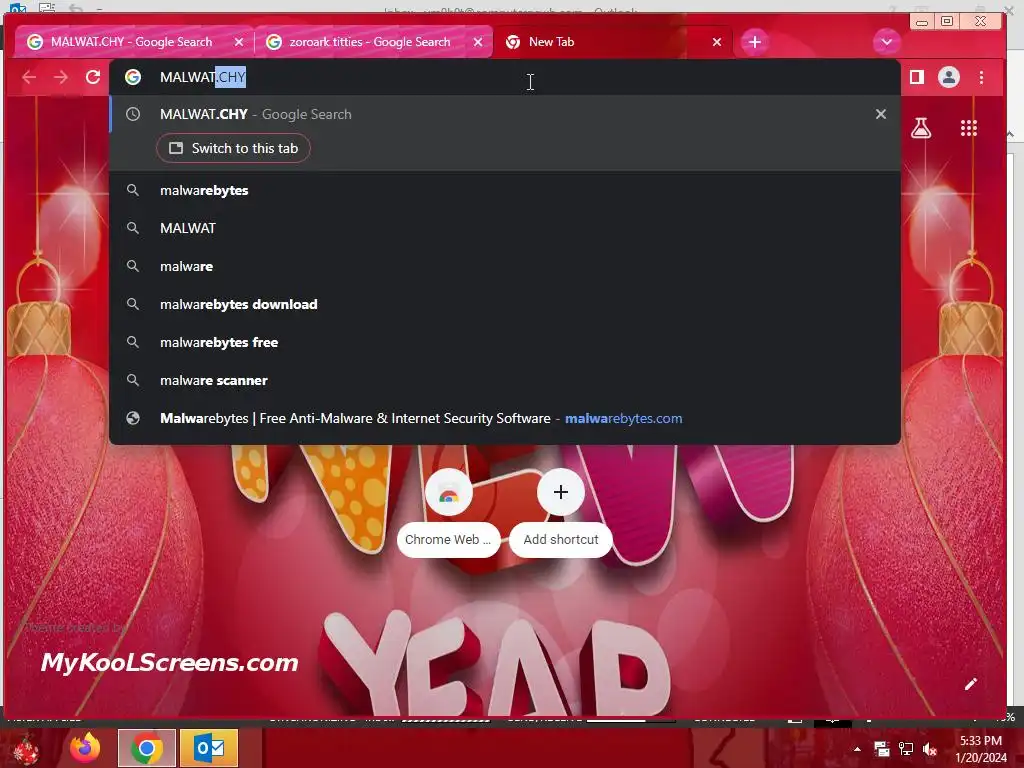Click the Add shortcut plus icon
Screen dimensions: 1024x768
(561, 492)
